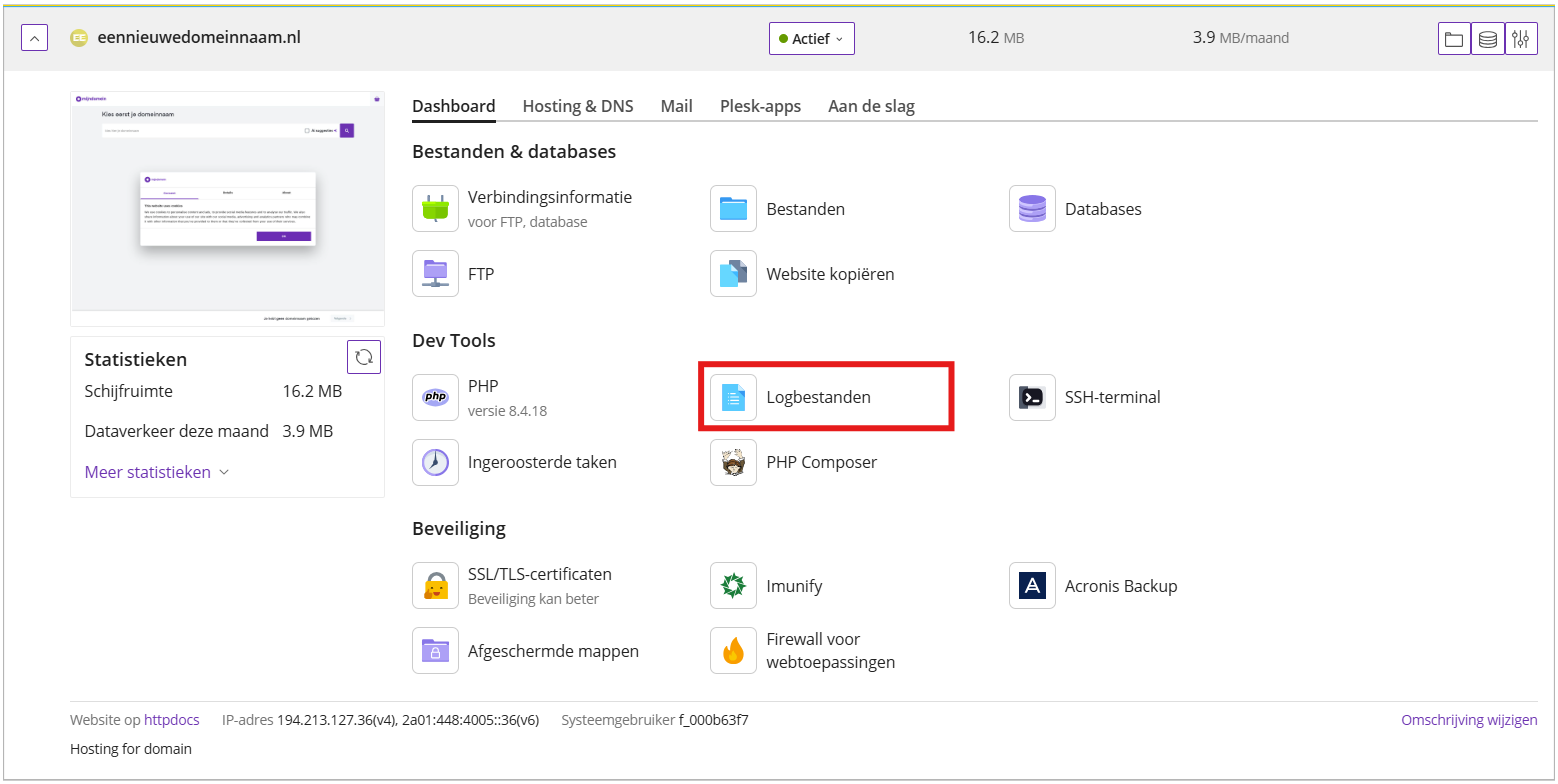This screenshot has height=784, width=1558.
Task: Open the Databases icon
Action: pyautogui.click(x=1032, y=209)
